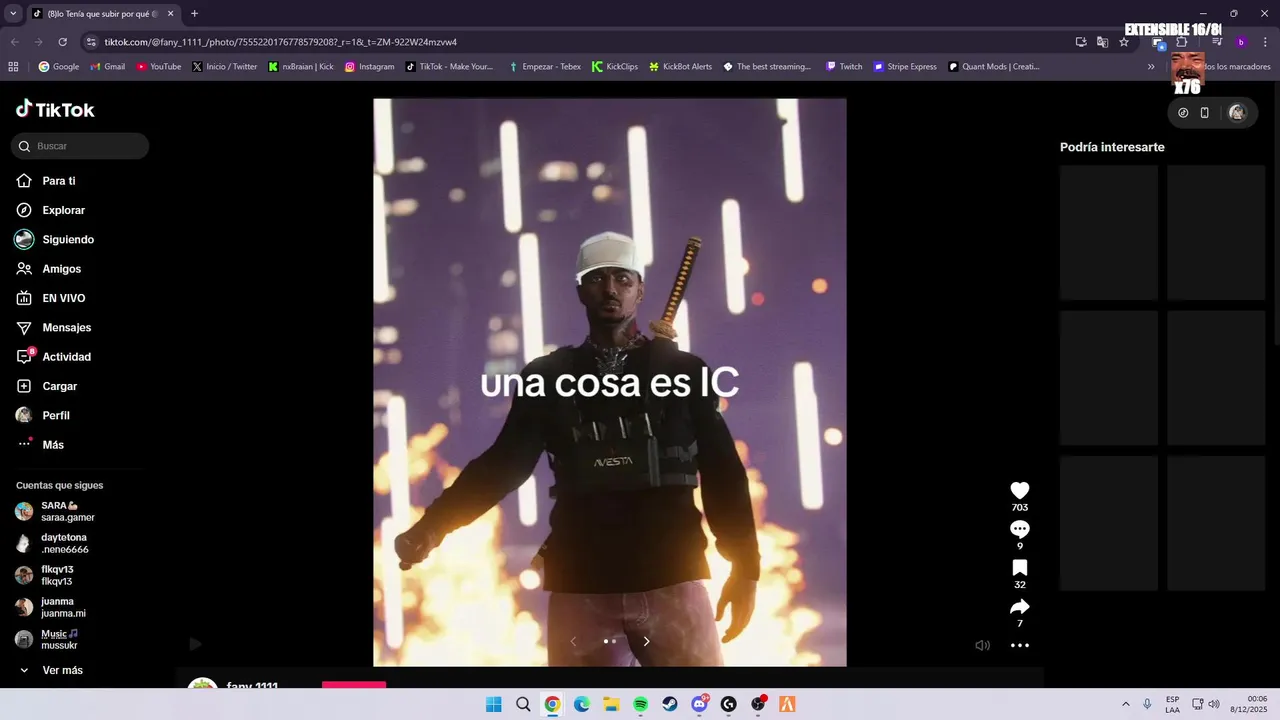Click the phone app icon in top pill
1280x720 pixels.
(1204, 113)
